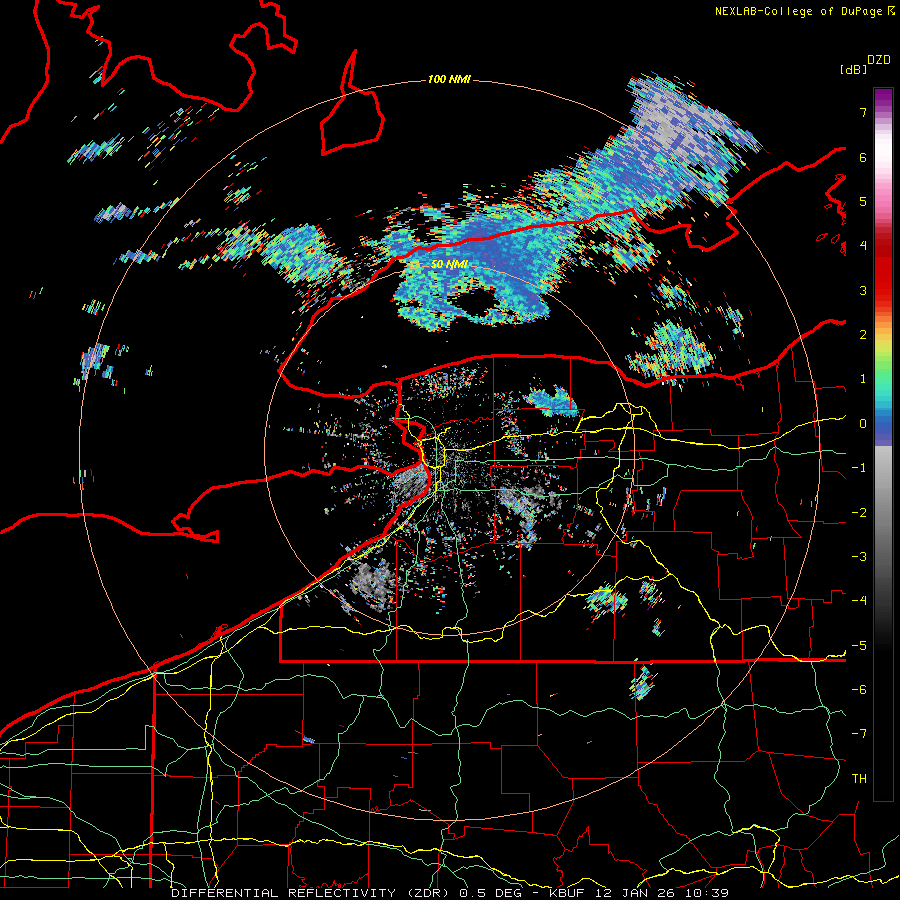
Task: Click the 0 value on color scale
Action: pos(863,424)
